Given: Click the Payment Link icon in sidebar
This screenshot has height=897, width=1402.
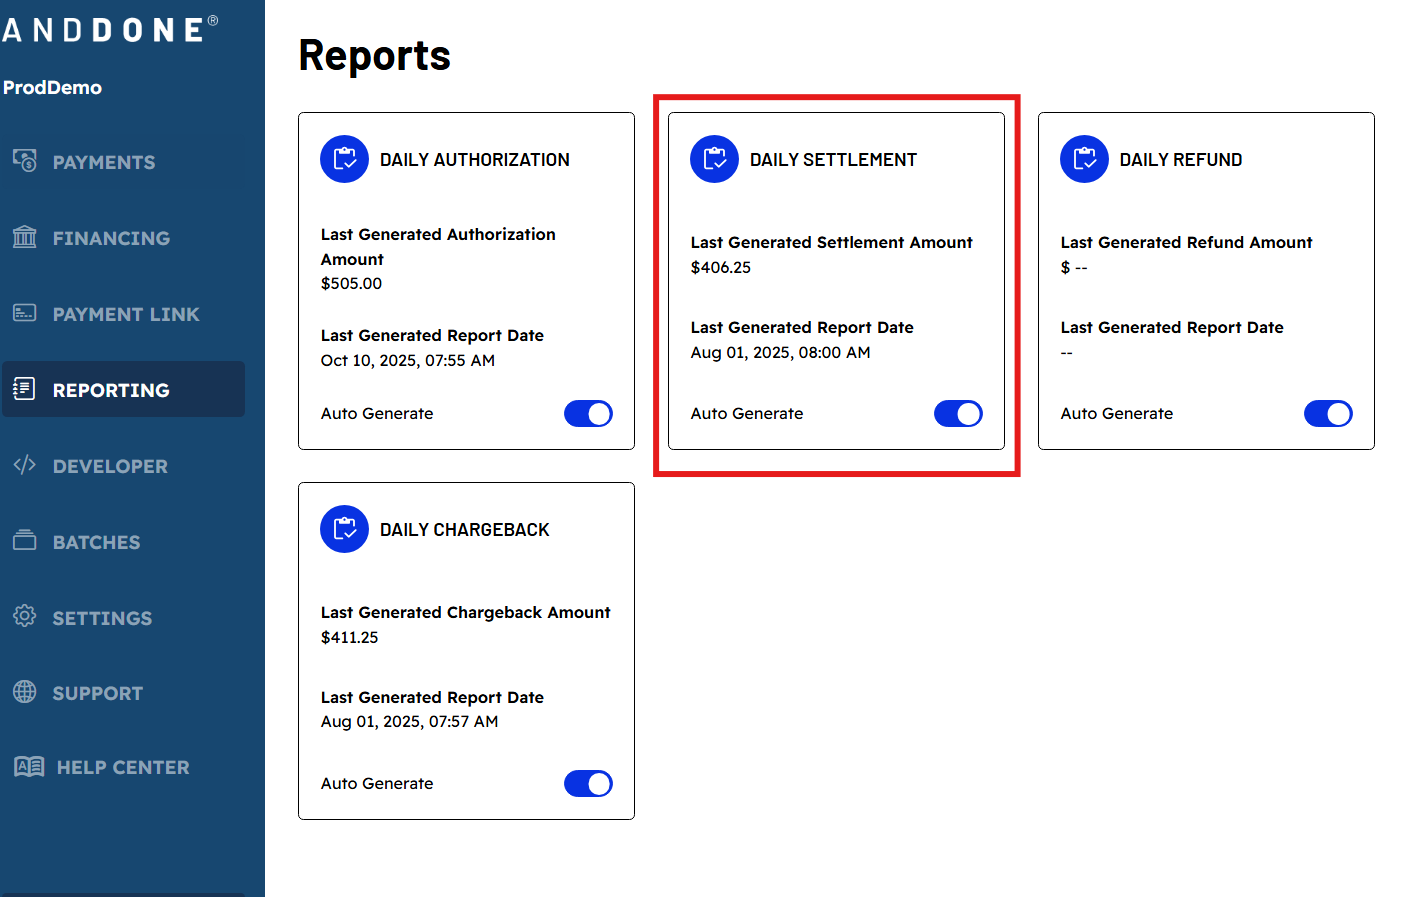Looking at the screenshot, I should pyautogui.click(x=25, y=313).
